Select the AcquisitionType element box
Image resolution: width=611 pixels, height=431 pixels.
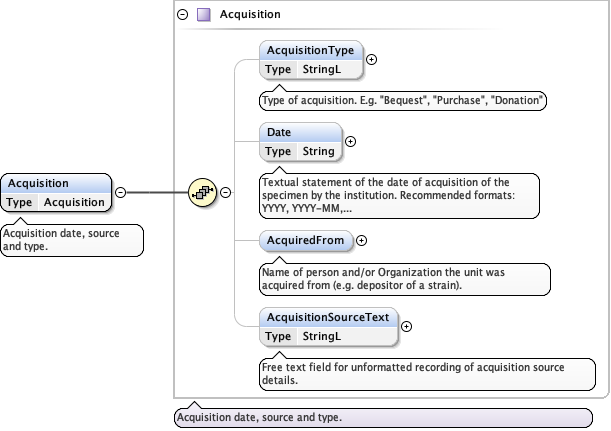tap(312, 60)
